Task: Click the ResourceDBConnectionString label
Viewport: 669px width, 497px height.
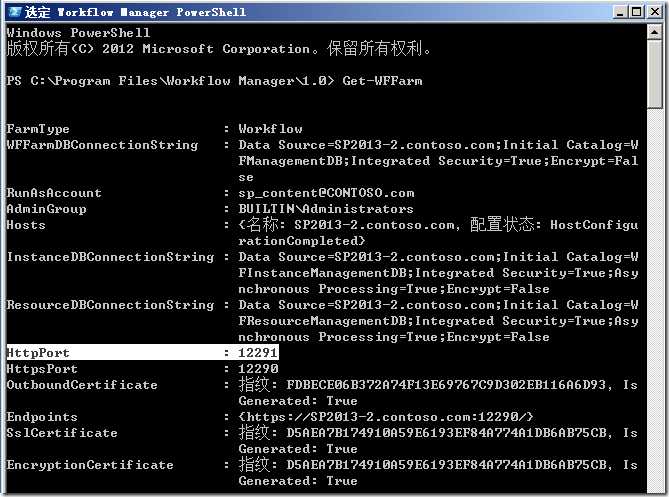Action: 110,305
